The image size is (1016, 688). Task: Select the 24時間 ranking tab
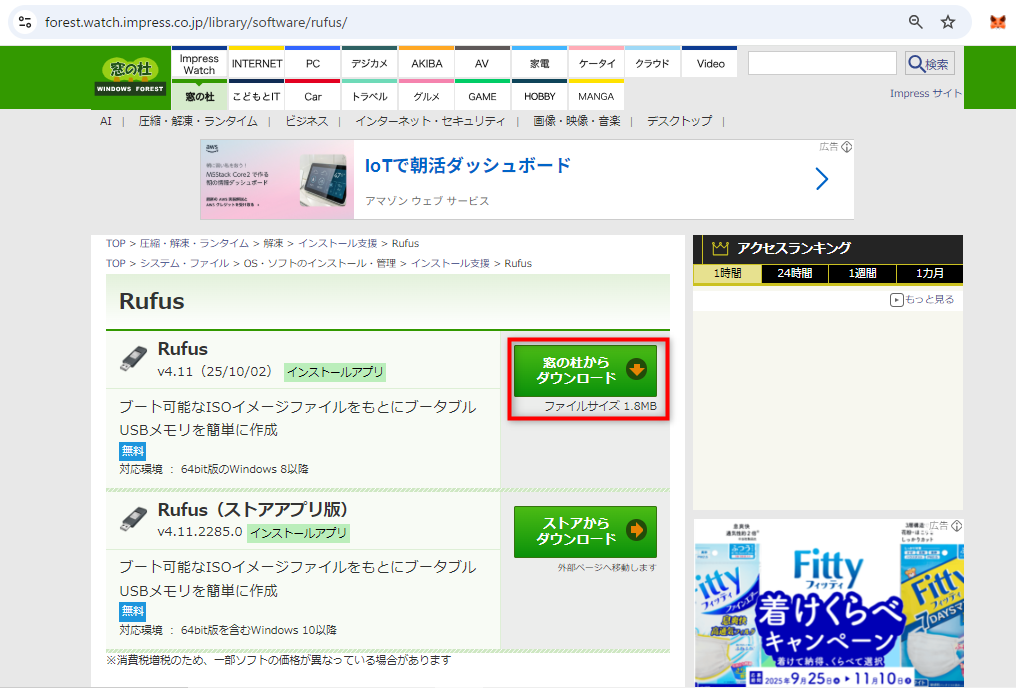pyautogui.click(x=794, y=274)
